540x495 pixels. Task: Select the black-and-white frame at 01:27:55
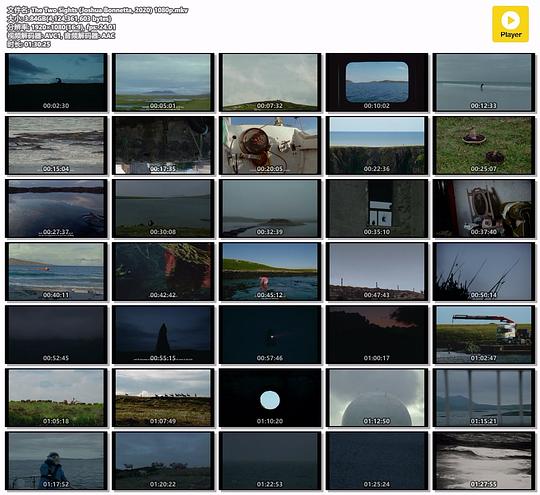click(484, 461)
